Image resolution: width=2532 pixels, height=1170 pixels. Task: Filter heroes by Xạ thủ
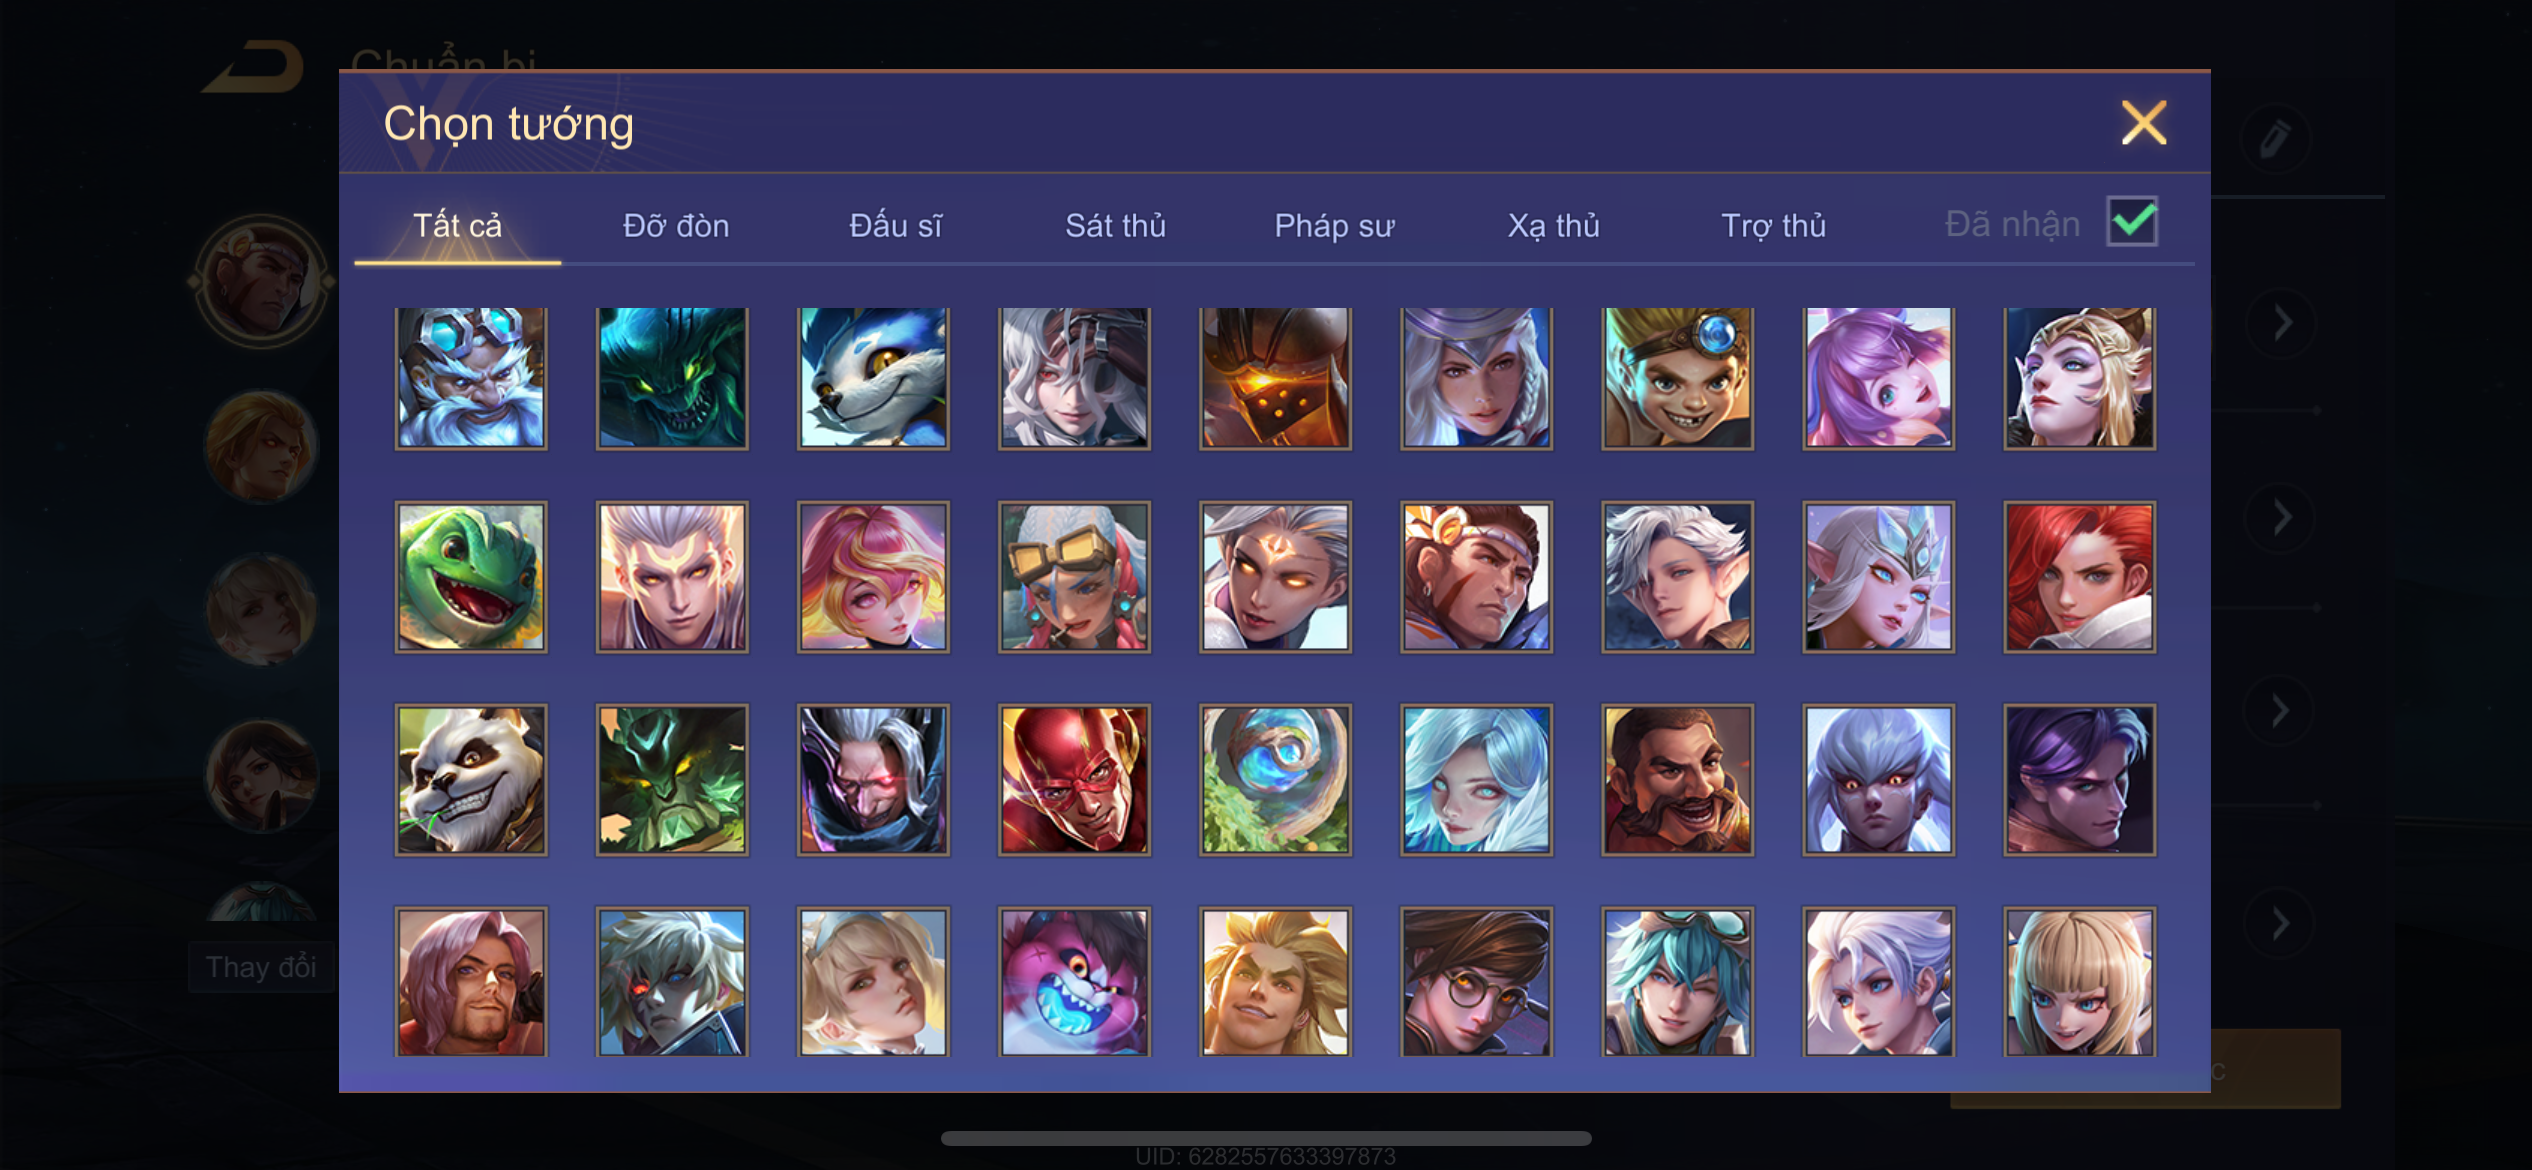click(1553, 225)
